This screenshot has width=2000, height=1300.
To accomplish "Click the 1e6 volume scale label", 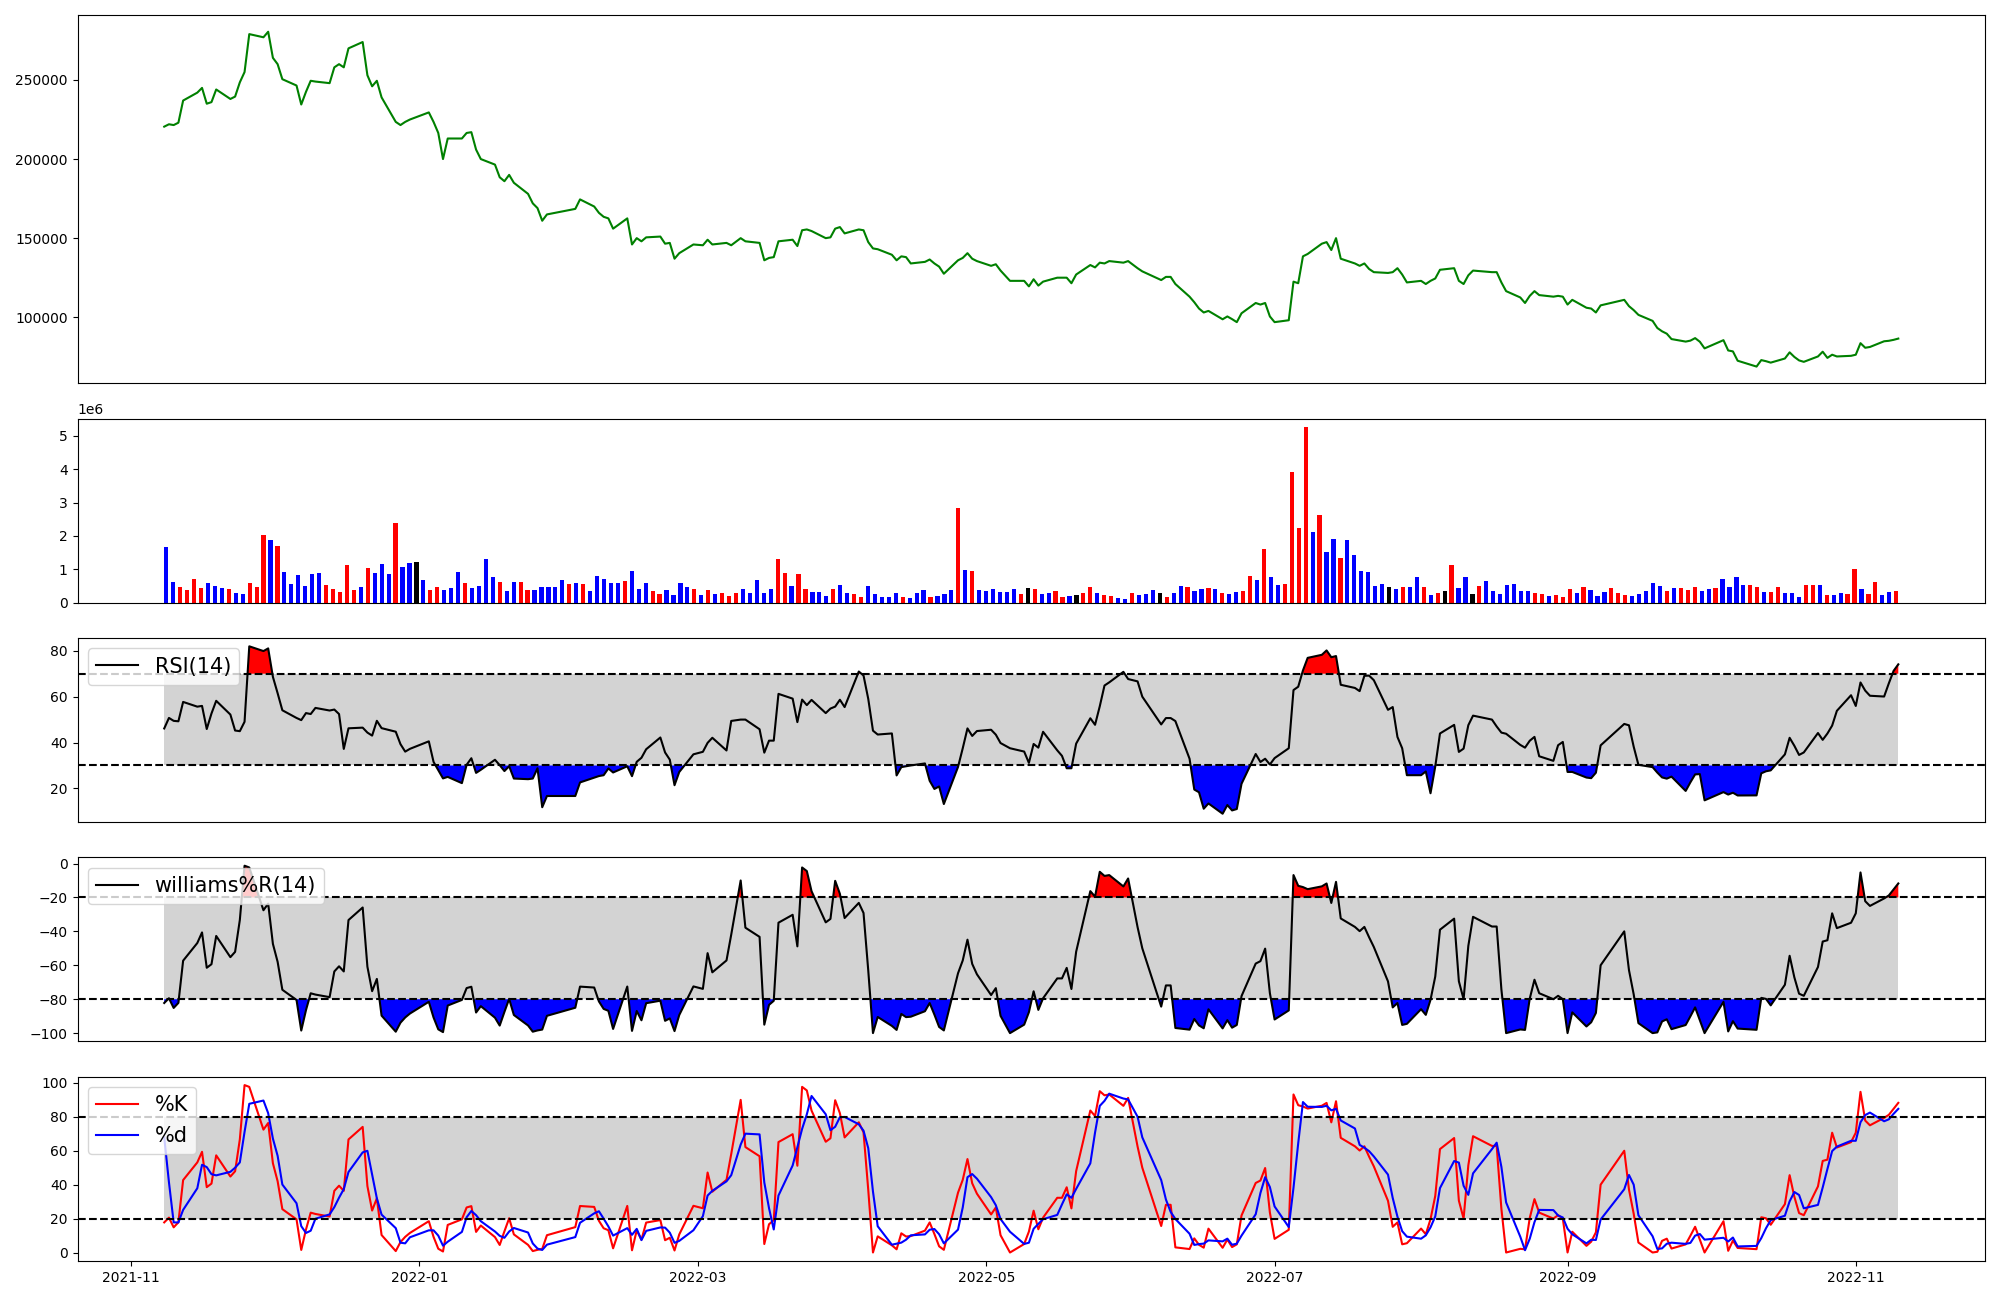I will (x=91, y=410).
